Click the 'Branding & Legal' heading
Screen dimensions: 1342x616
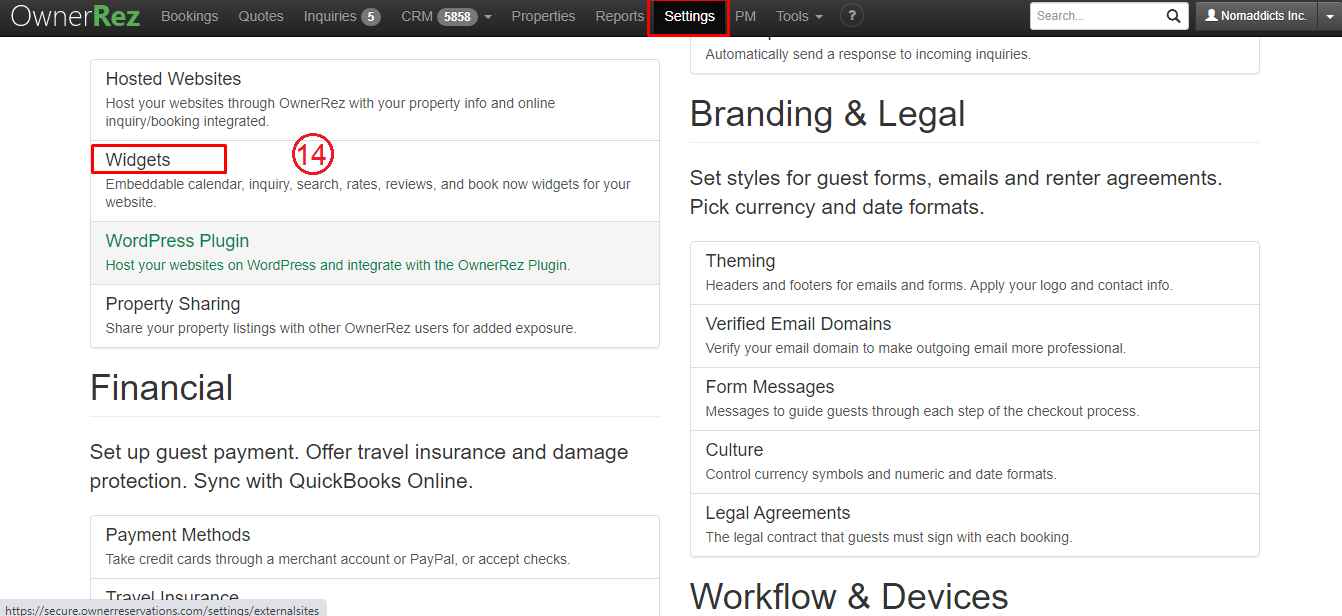pyautogui.click(x=828, y=114)
